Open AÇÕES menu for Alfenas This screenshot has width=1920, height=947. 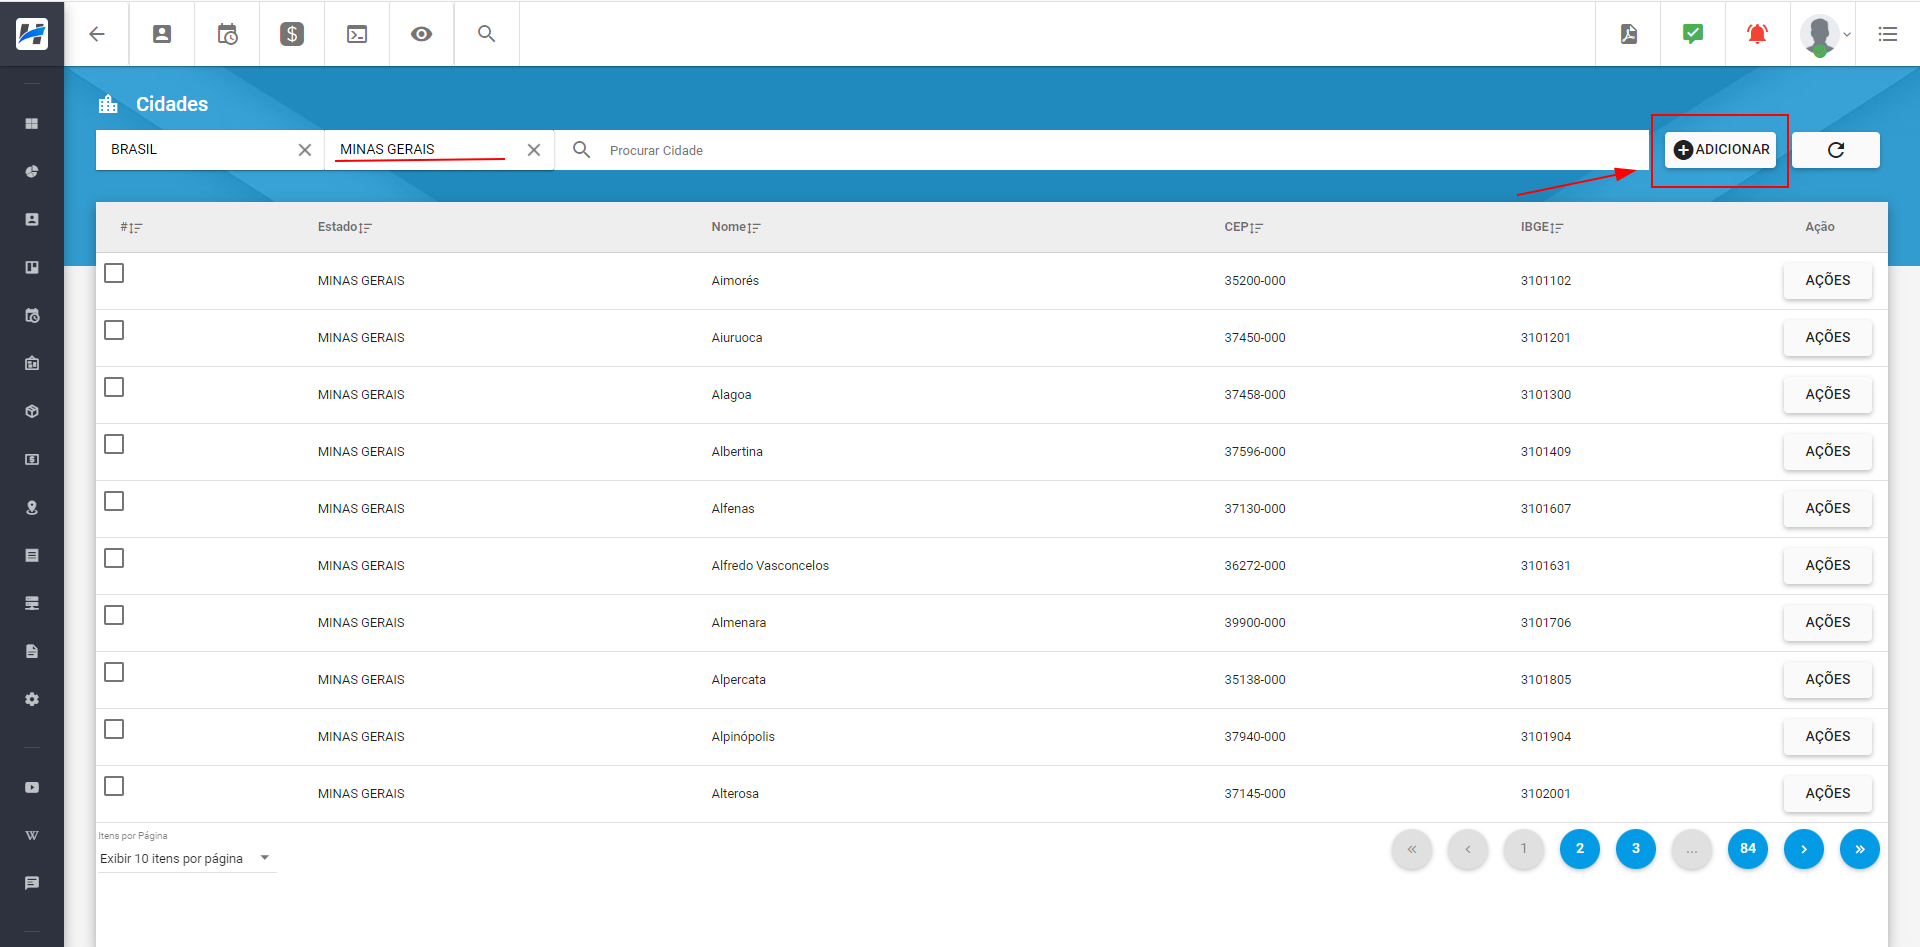click(1827, 509)
